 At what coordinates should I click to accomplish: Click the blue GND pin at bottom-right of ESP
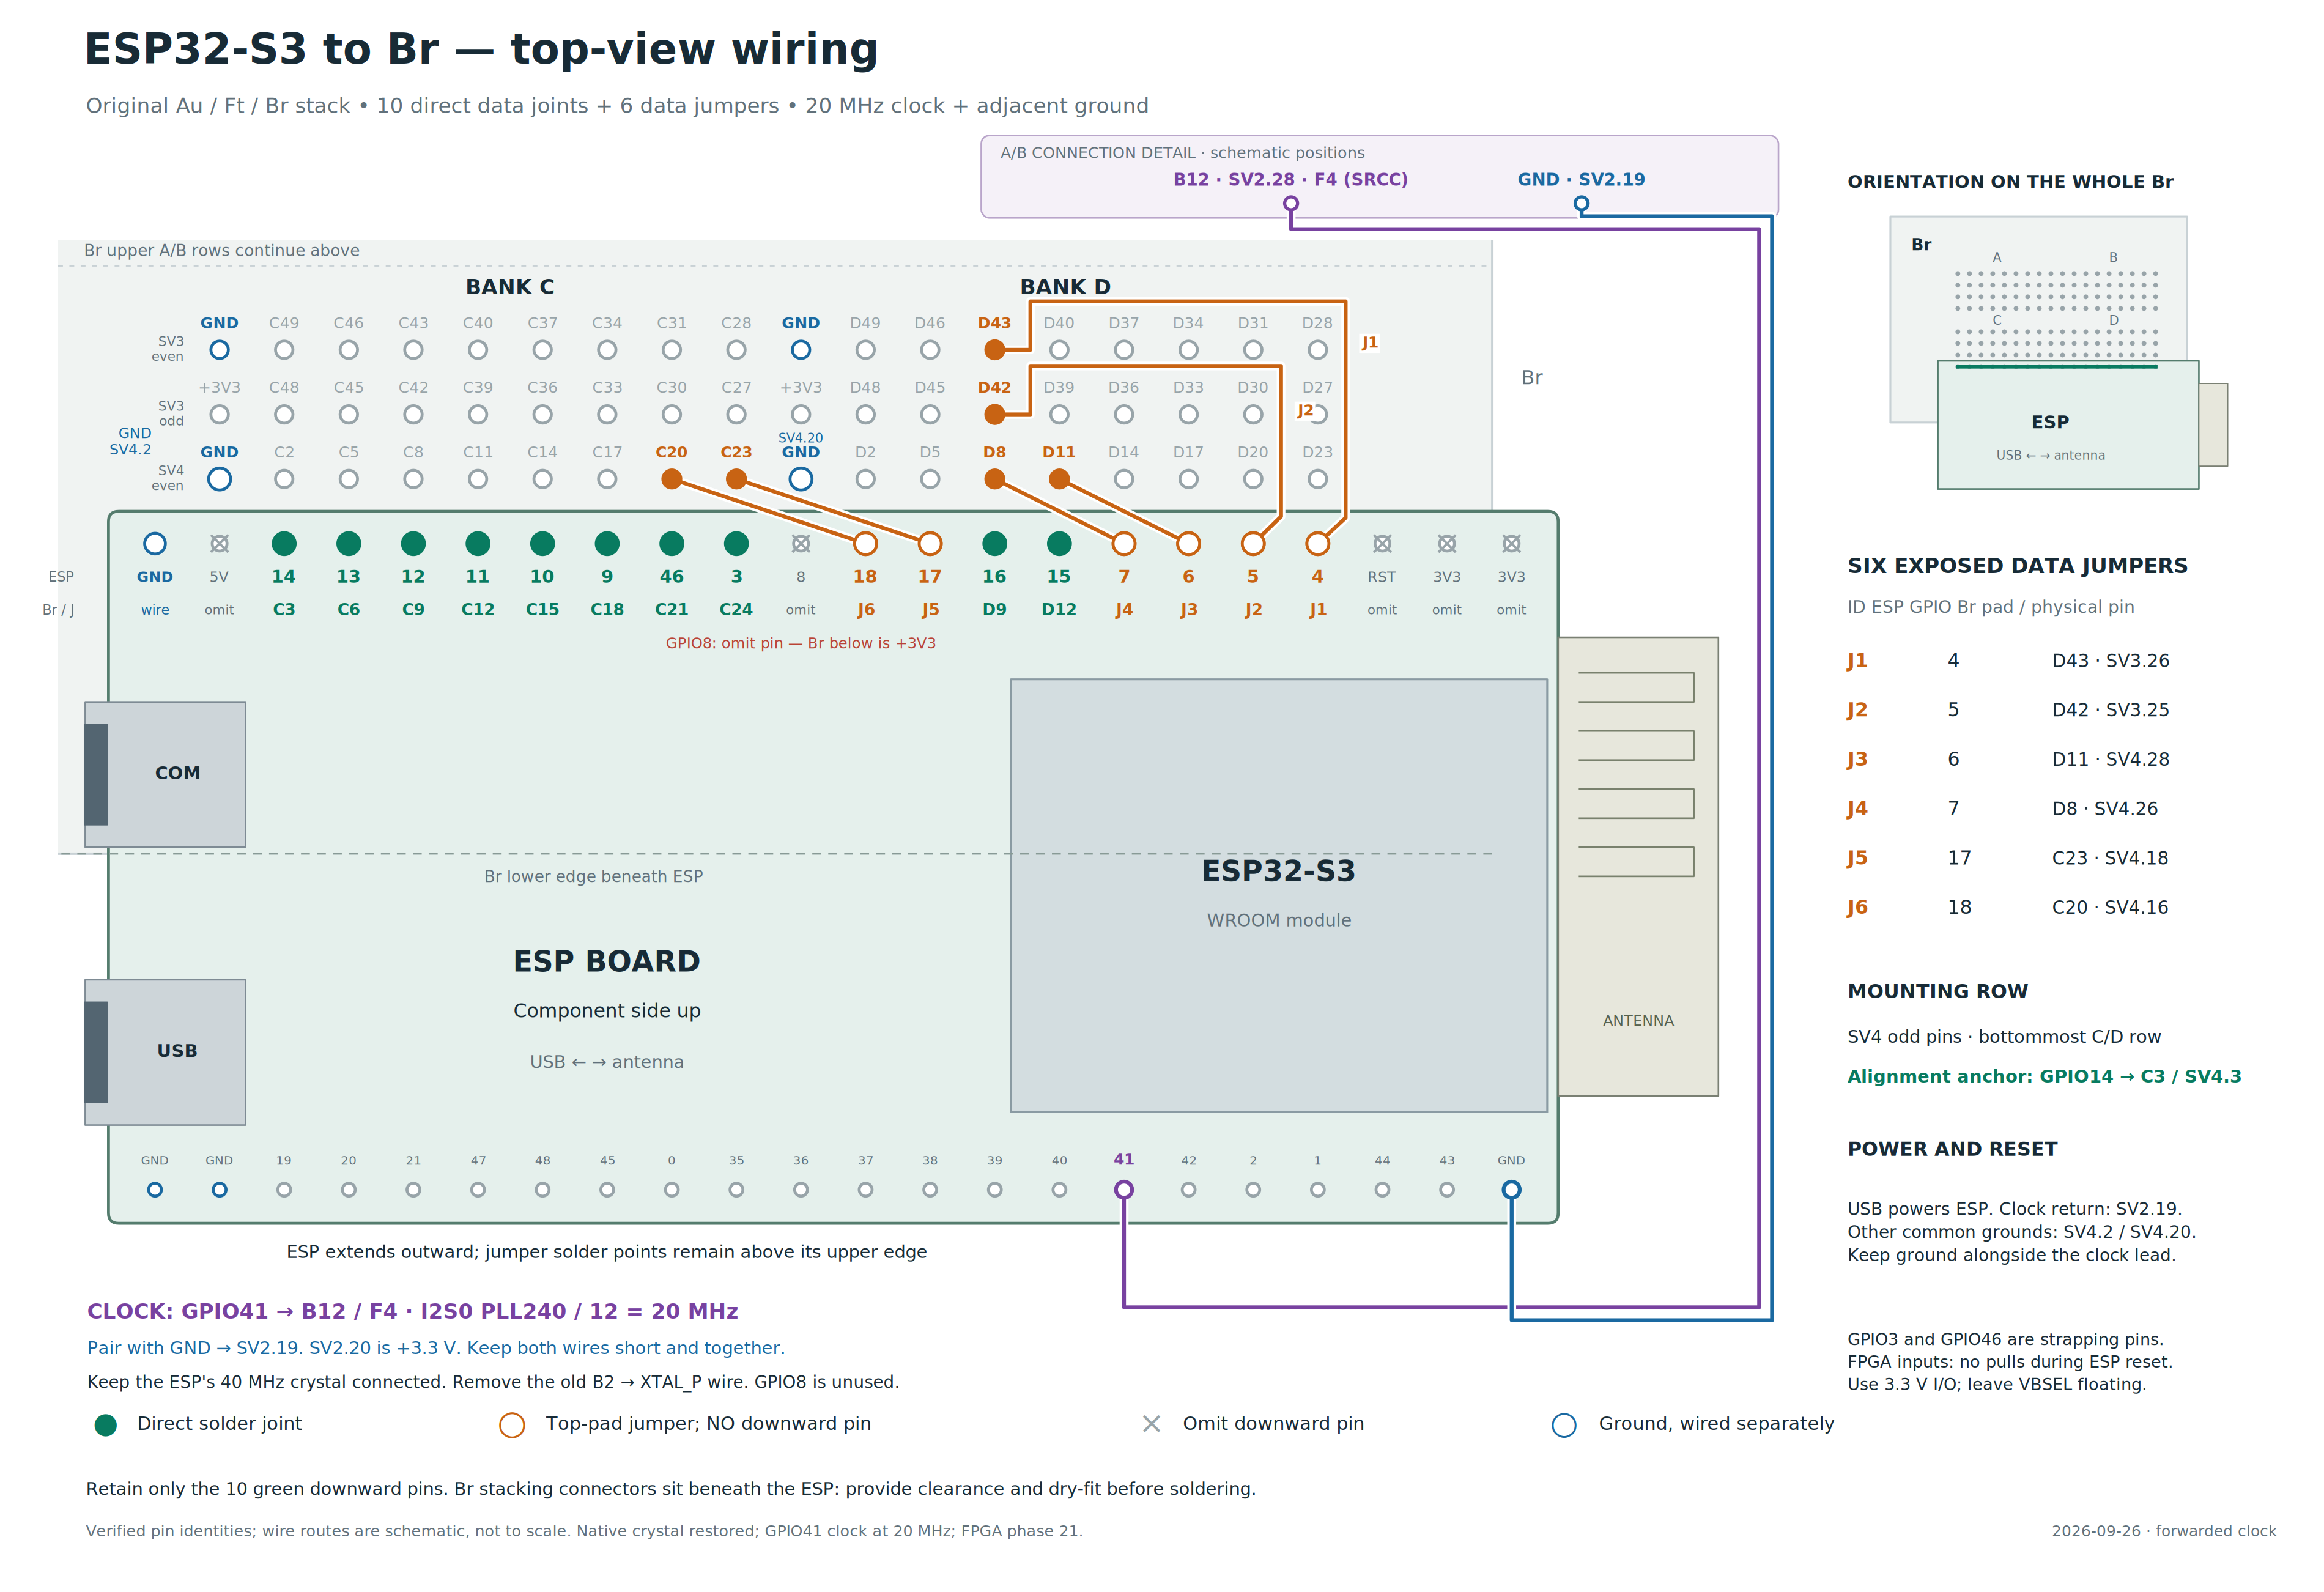(x=1511, y=1190)
